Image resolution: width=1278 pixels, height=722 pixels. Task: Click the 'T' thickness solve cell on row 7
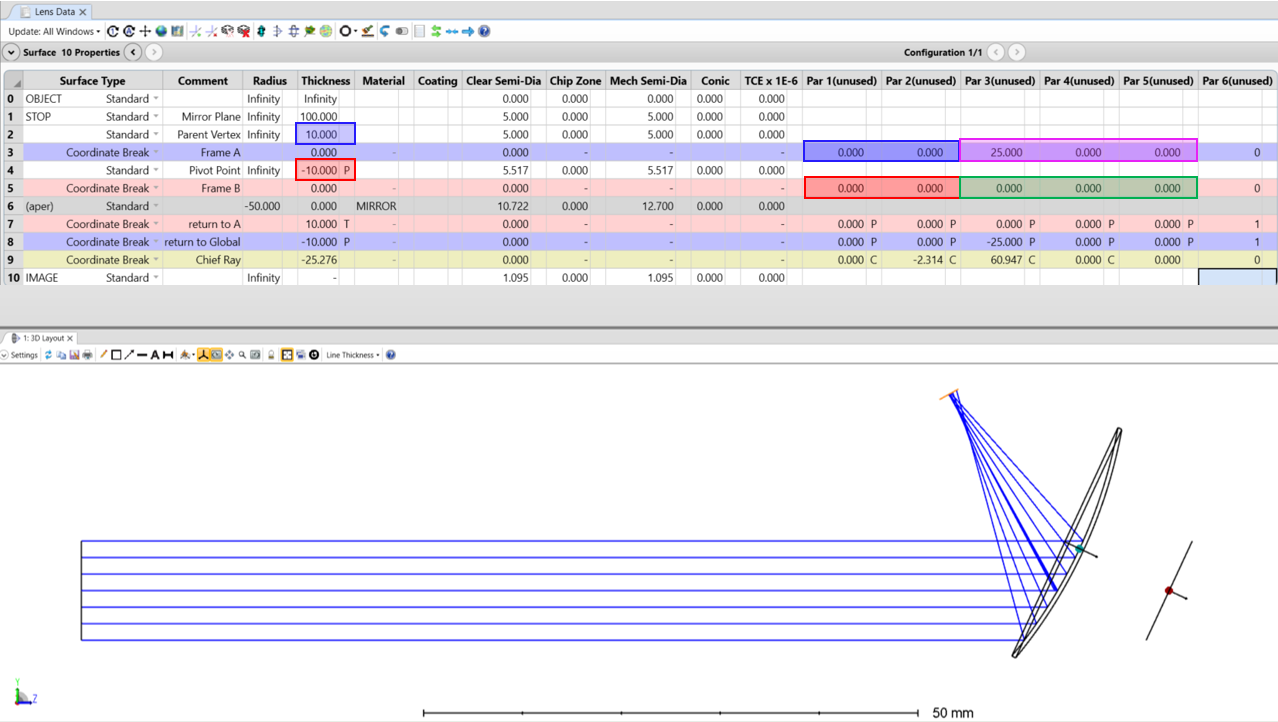tap(347, 224)
